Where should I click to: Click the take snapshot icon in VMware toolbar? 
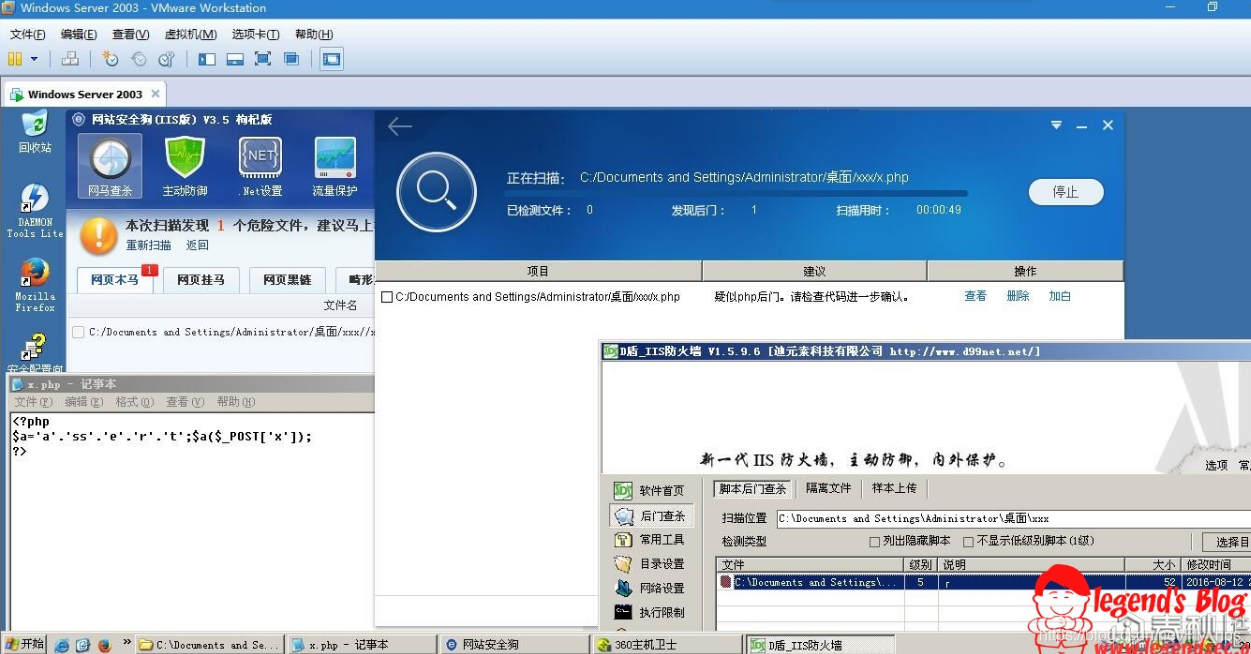click(x=110, y=59)
